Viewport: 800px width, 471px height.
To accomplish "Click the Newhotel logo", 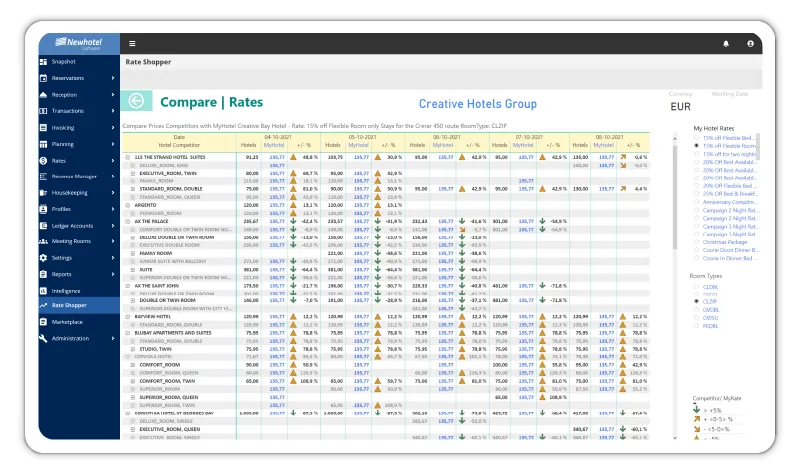I will (78, 42).
